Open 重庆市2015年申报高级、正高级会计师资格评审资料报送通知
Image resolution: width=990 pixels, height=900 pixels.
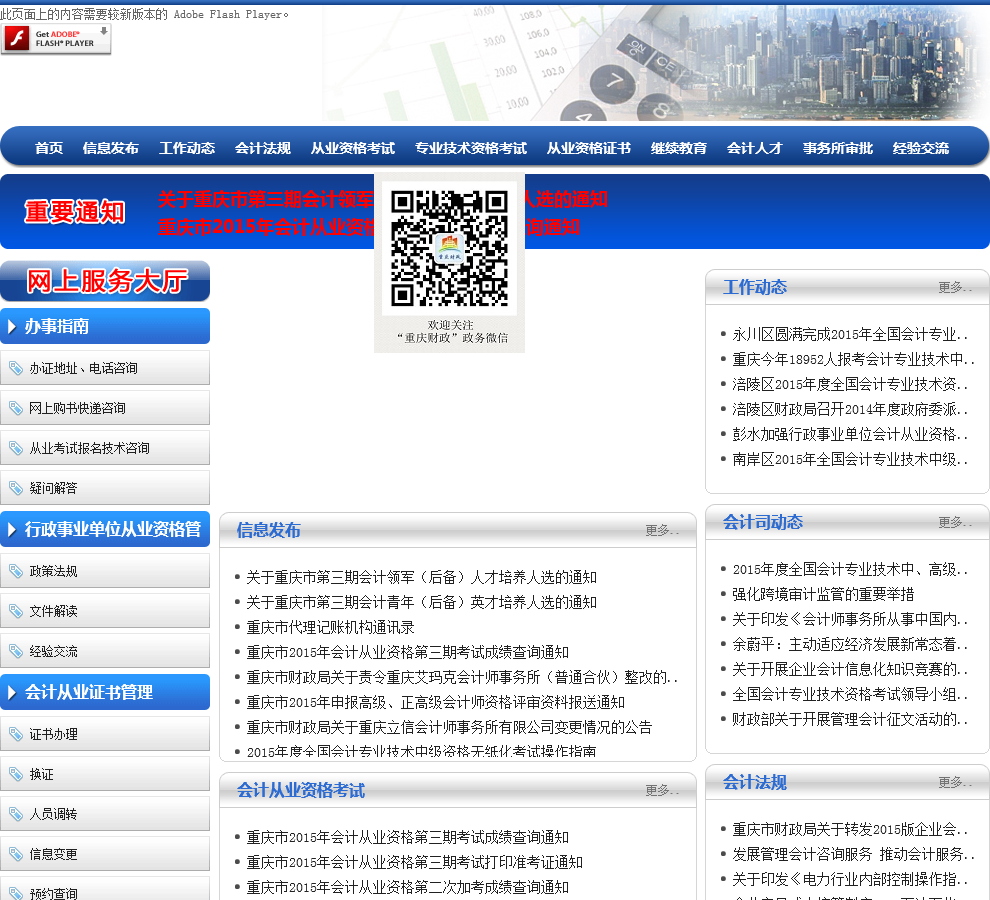435,702
